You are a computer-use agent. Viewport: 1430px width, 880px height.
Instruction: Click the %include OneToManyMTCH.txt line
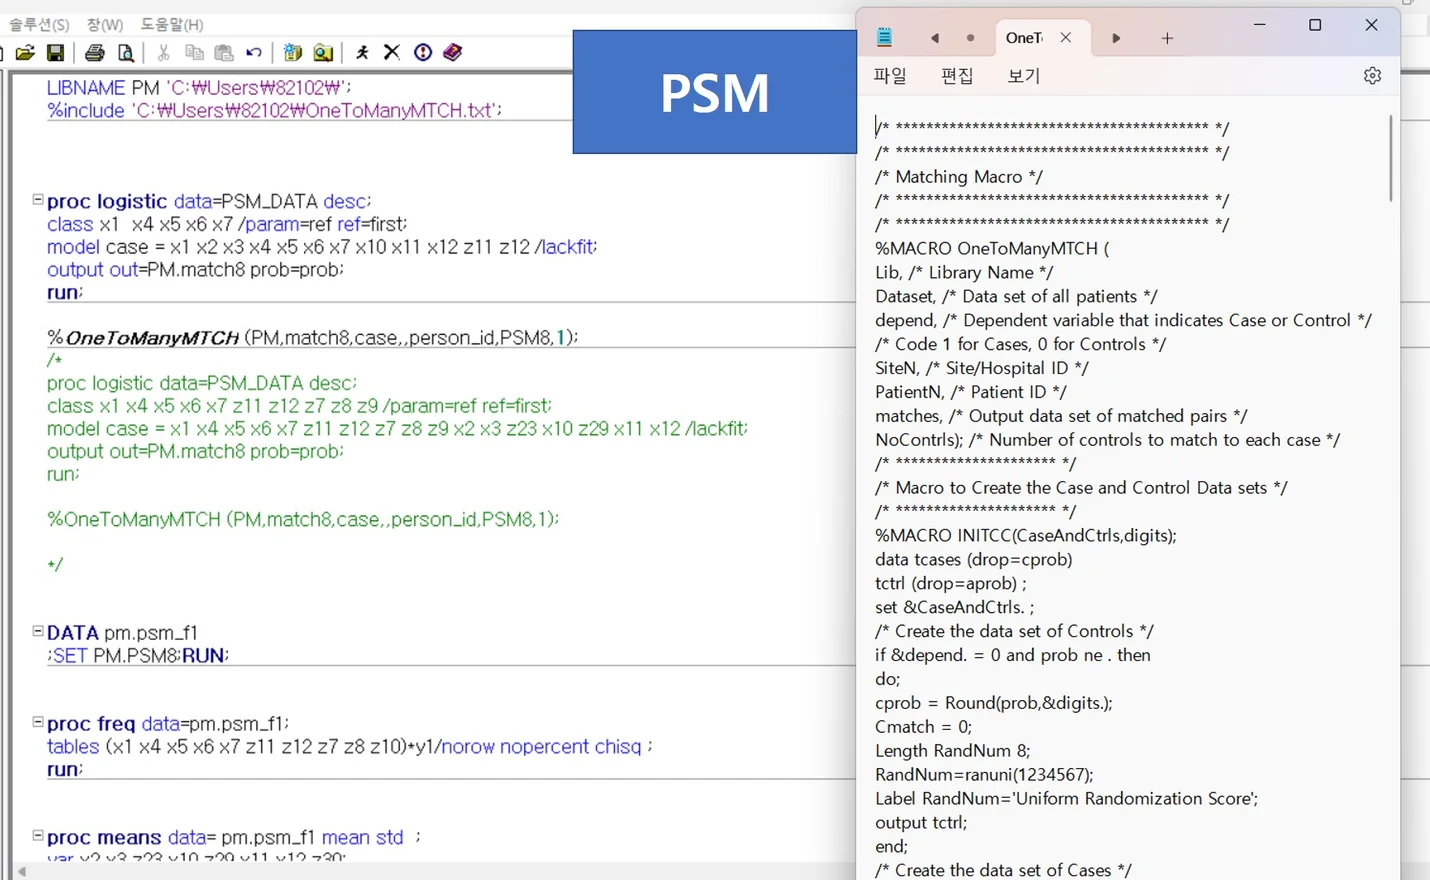pos(275,111)
